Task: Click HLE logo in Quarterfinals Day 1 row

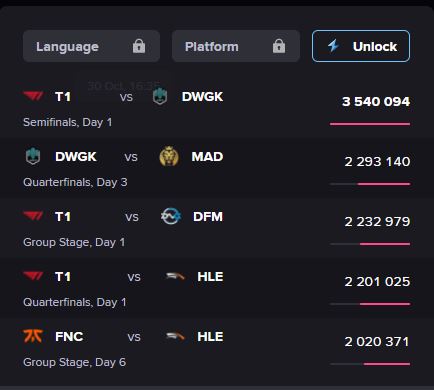Action: point(175,276)
